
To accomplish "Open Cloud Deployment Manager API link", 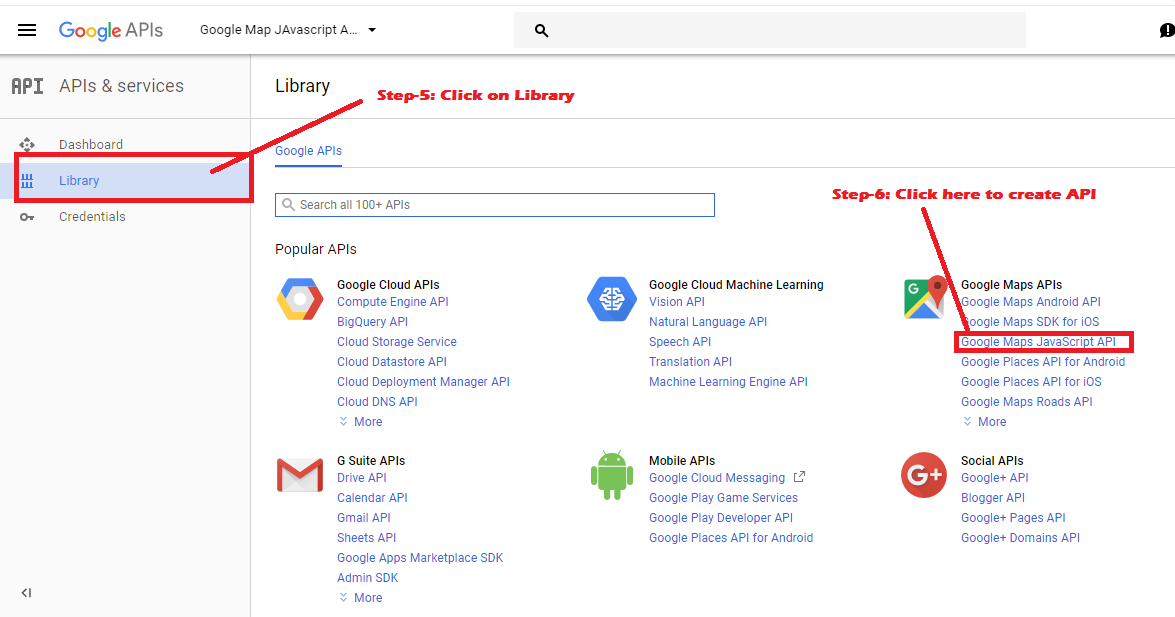I will [x=423, y=382].
